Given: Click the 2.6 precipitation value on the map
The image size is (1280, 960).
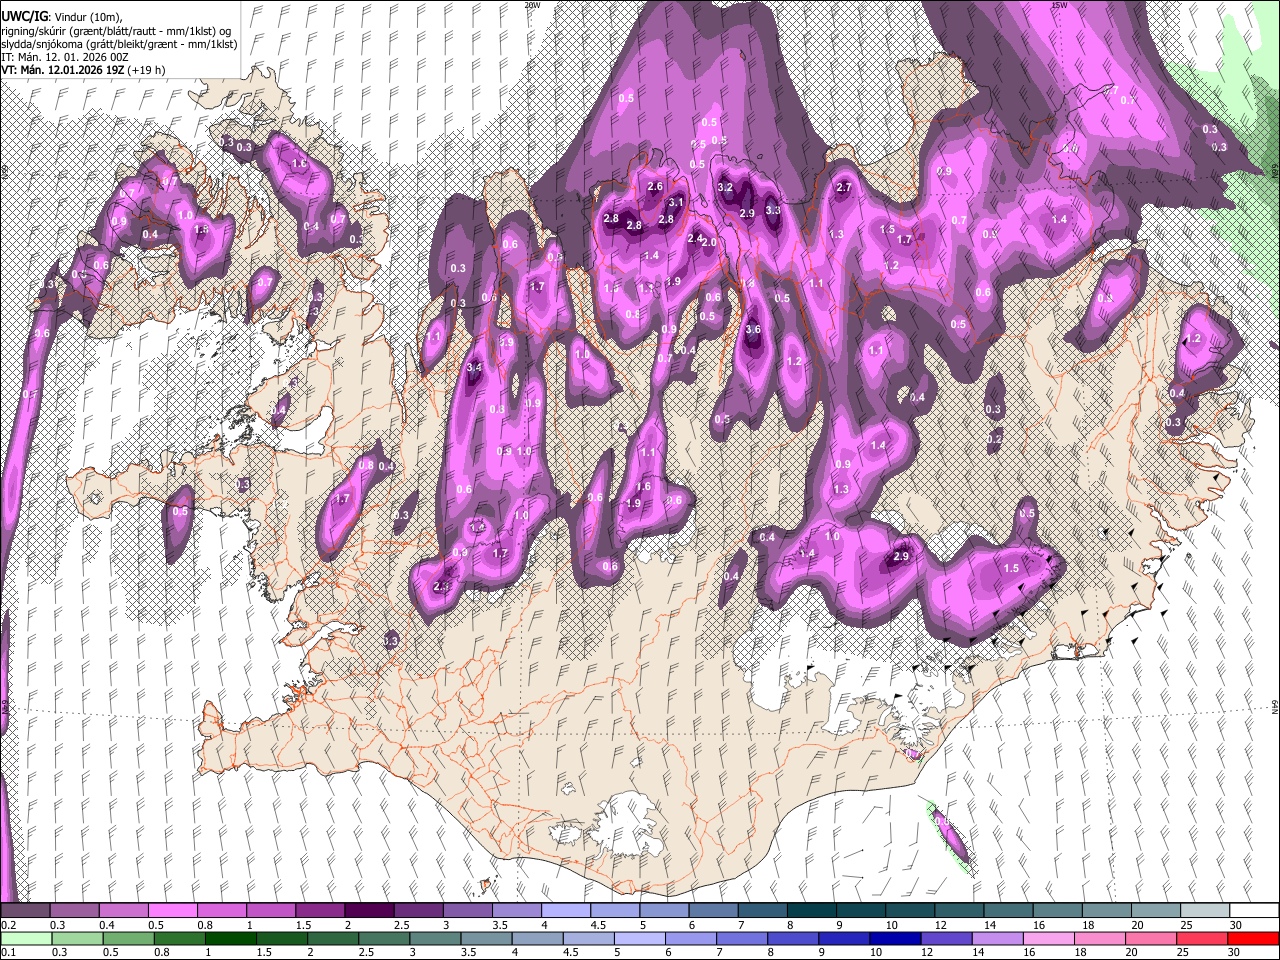Looking at the screenshot, I should (655, 187).
